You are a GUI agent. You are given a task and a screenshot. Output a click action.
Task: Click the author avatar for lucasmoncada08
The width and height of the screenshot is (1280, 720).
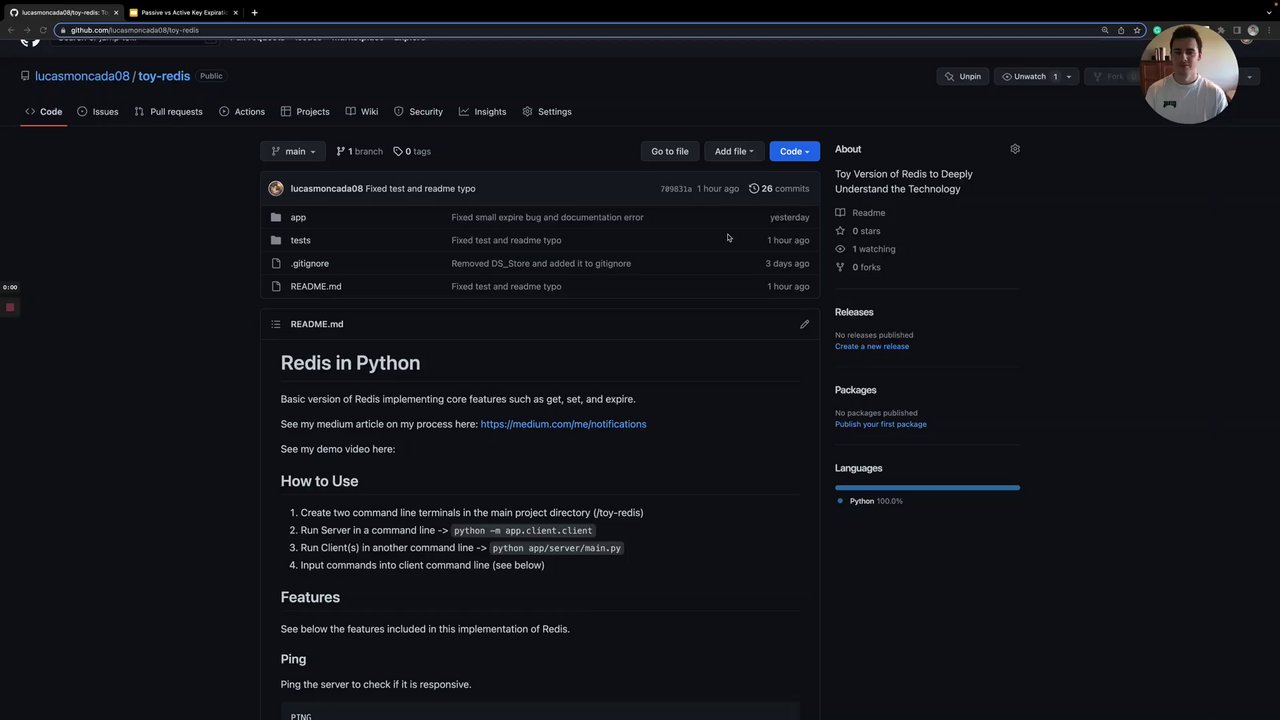click(x=276, y=188)
